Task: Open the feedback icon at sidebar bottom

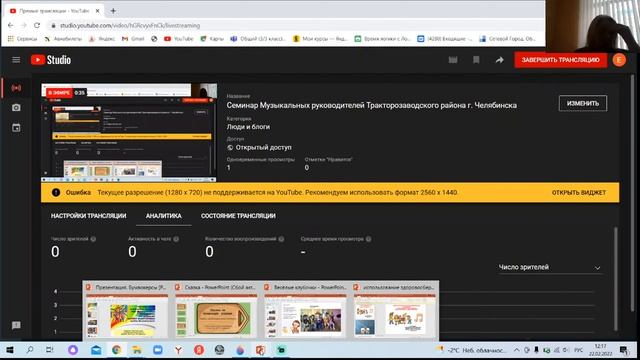Action: (16, 325)
